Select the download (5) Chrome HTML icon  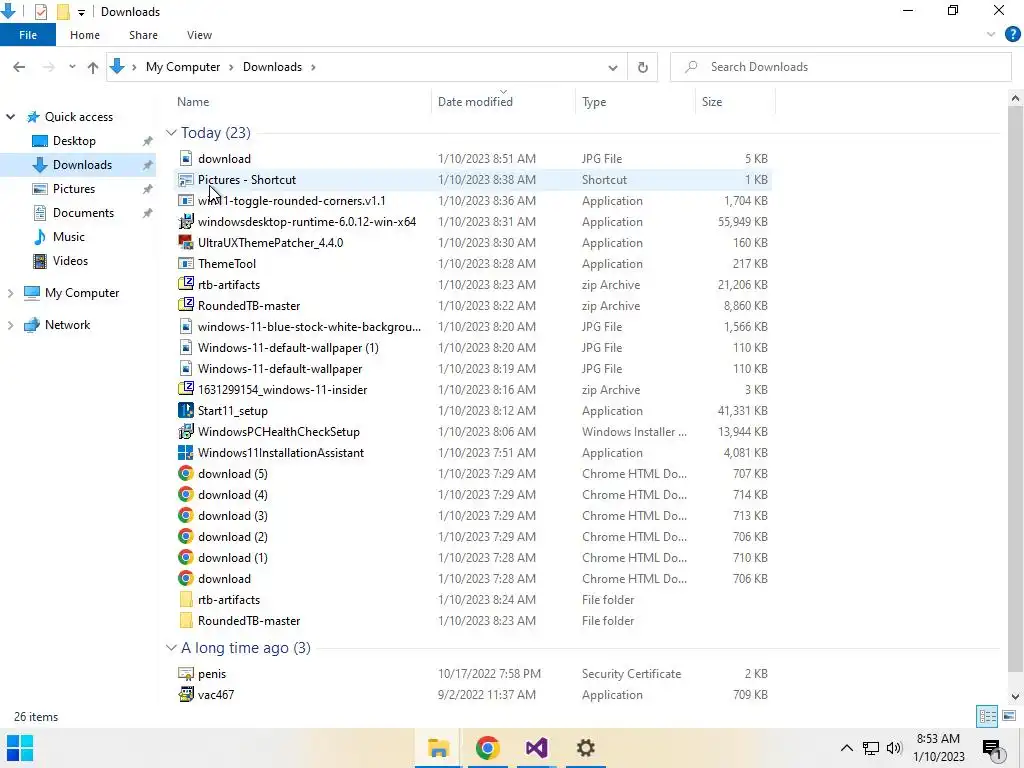(185, 473)
